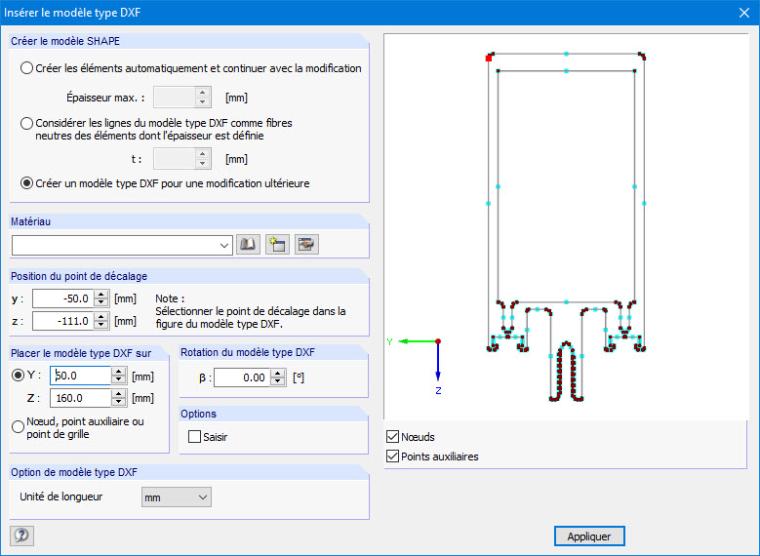Adjust the placement Y spinner at 50.0
The height and width of the screenshot is (556, 760).
pos(119,376)
